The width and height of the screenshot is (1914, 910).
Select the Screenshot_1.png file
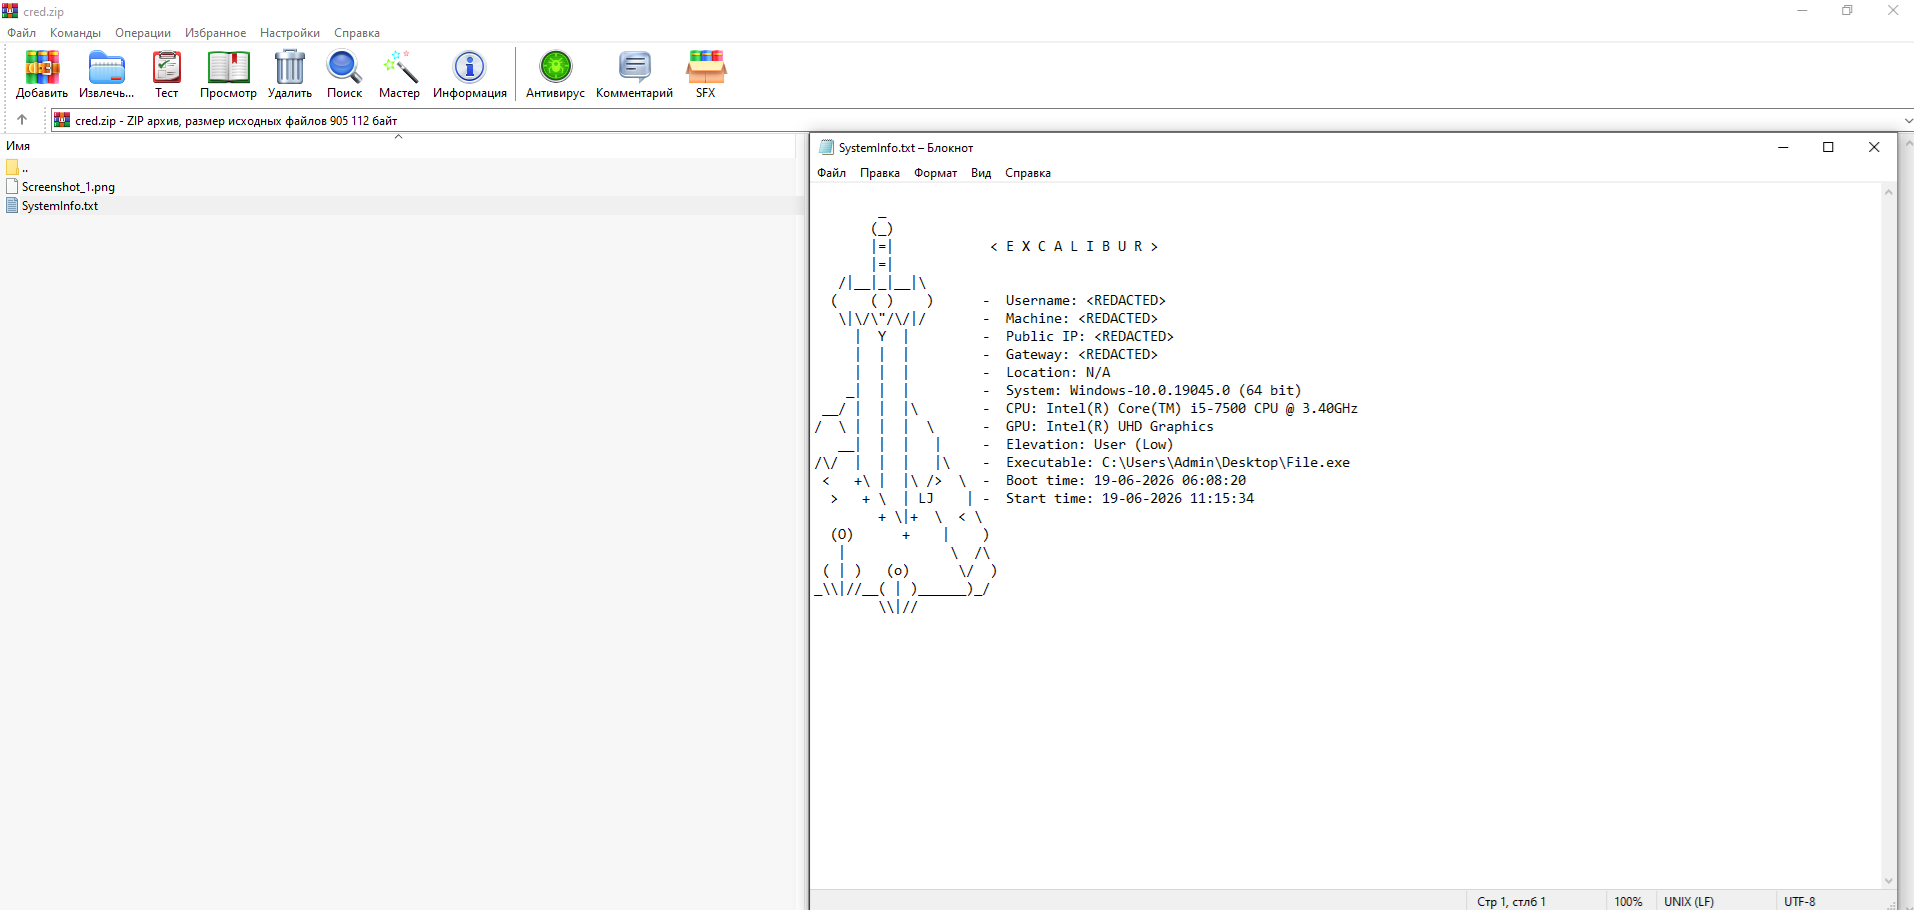click(68, 187)
